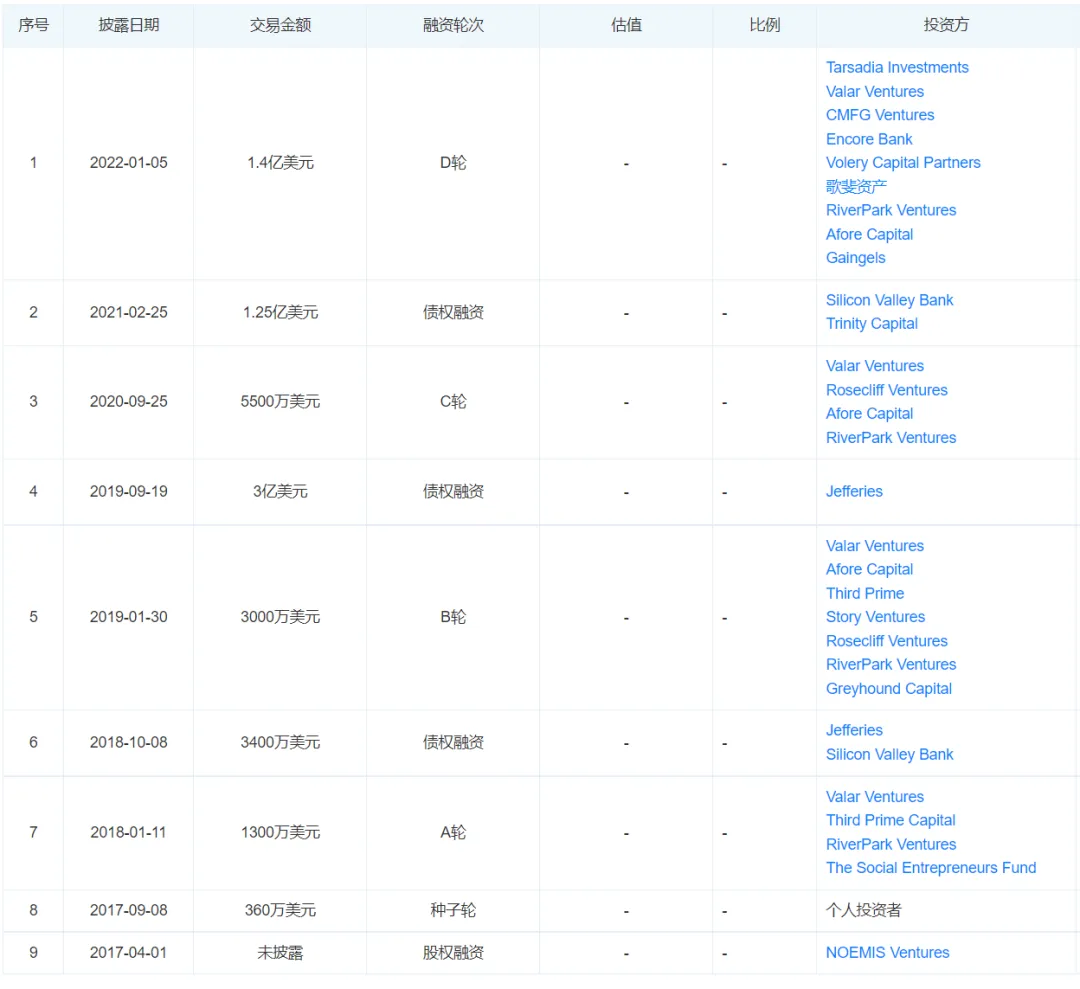Open Tarsadia Investments investor link
The width and height of the screenshot is (1080, 989).
[x=897, y=67]
